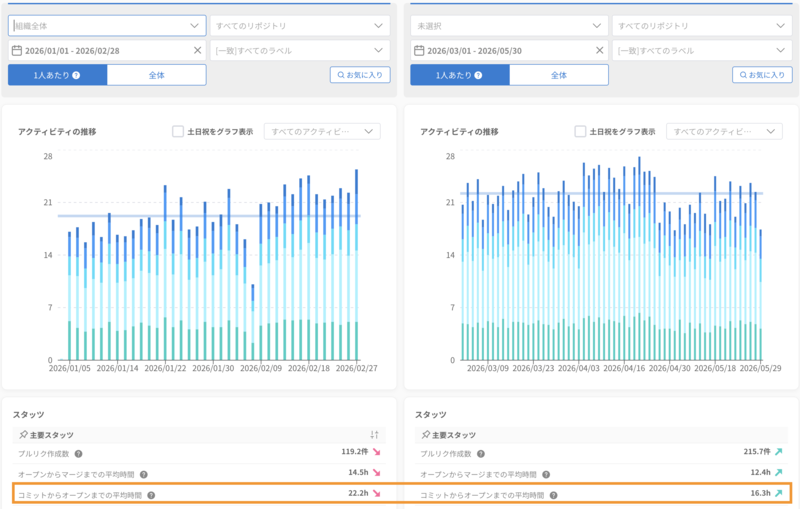
Task: Click the up trend arrow beside 12.4h
Action: (x=779, y=473)
